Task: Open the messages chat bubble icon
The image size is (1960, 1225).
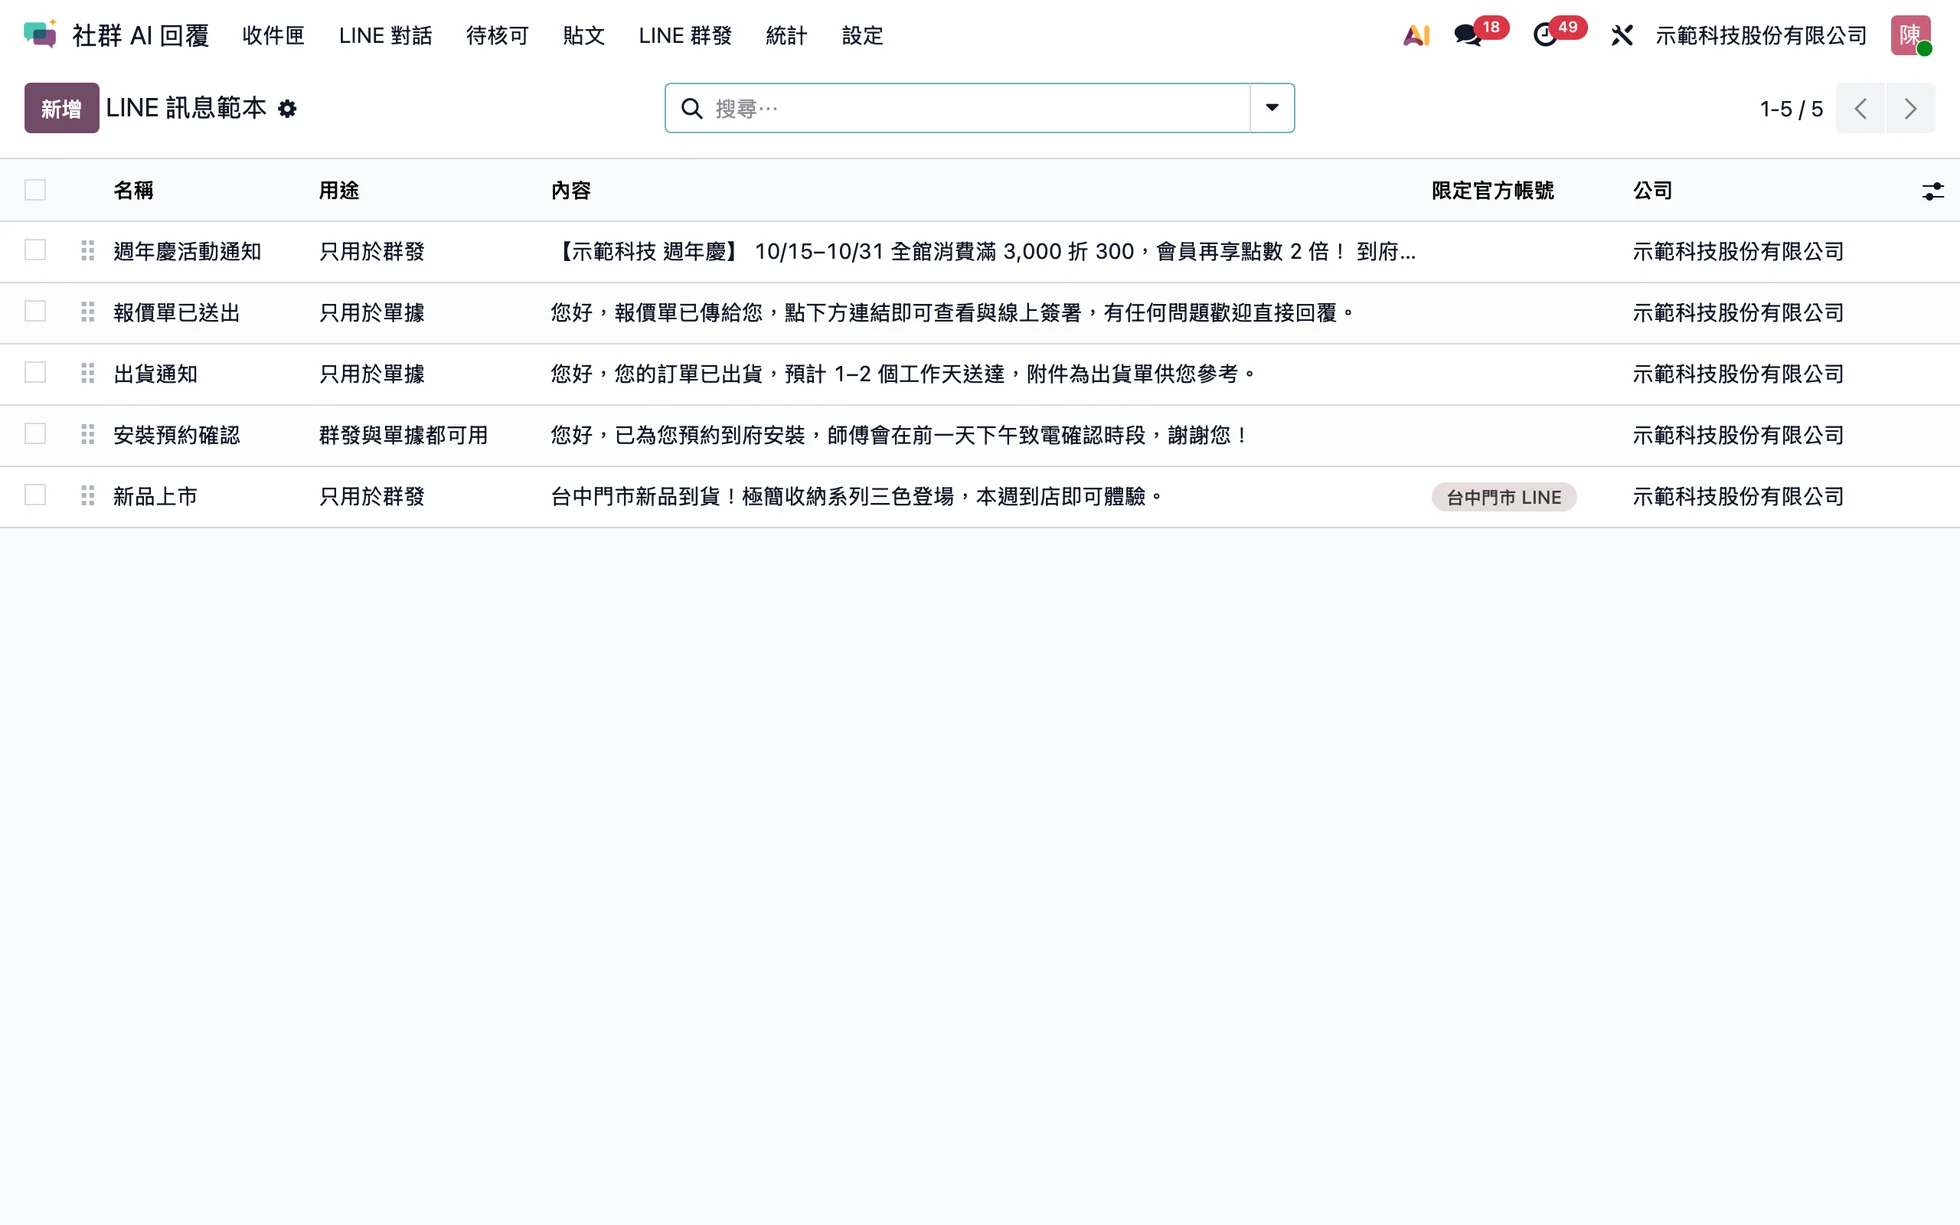Action: pos(1467,35)
